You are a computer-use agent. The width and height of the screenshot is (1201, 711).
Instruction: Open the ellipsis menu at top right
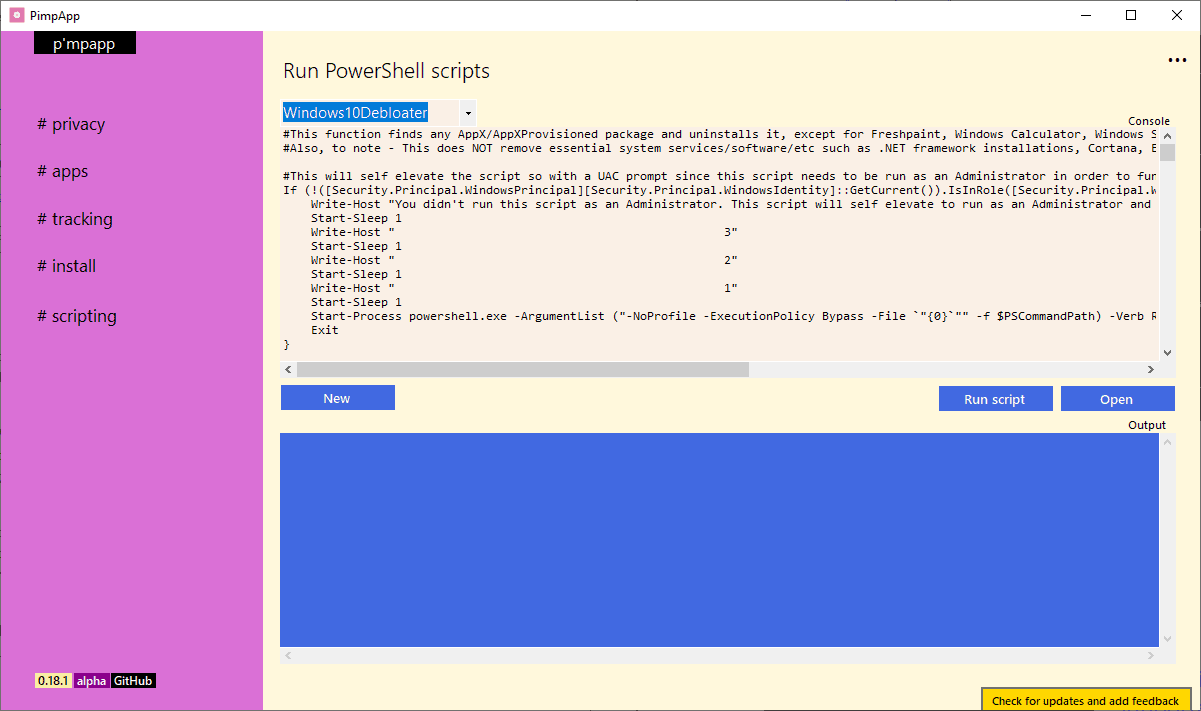(1176, 60)
